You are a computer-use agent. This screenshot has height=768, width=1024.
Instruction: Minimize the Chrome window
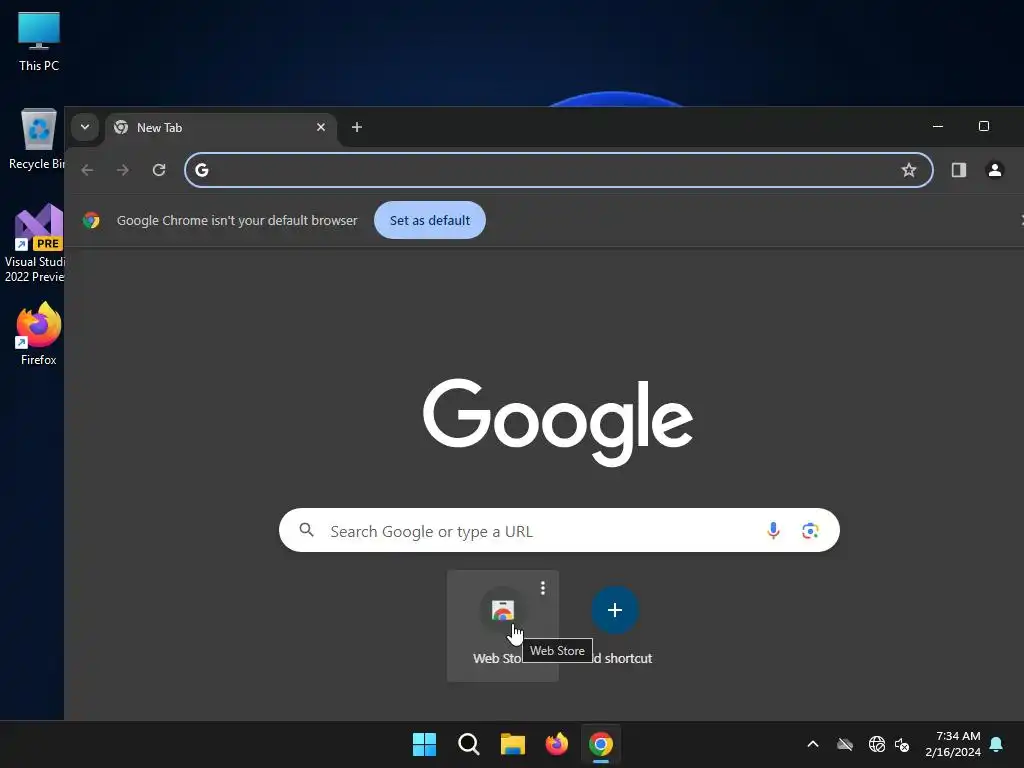938,126
